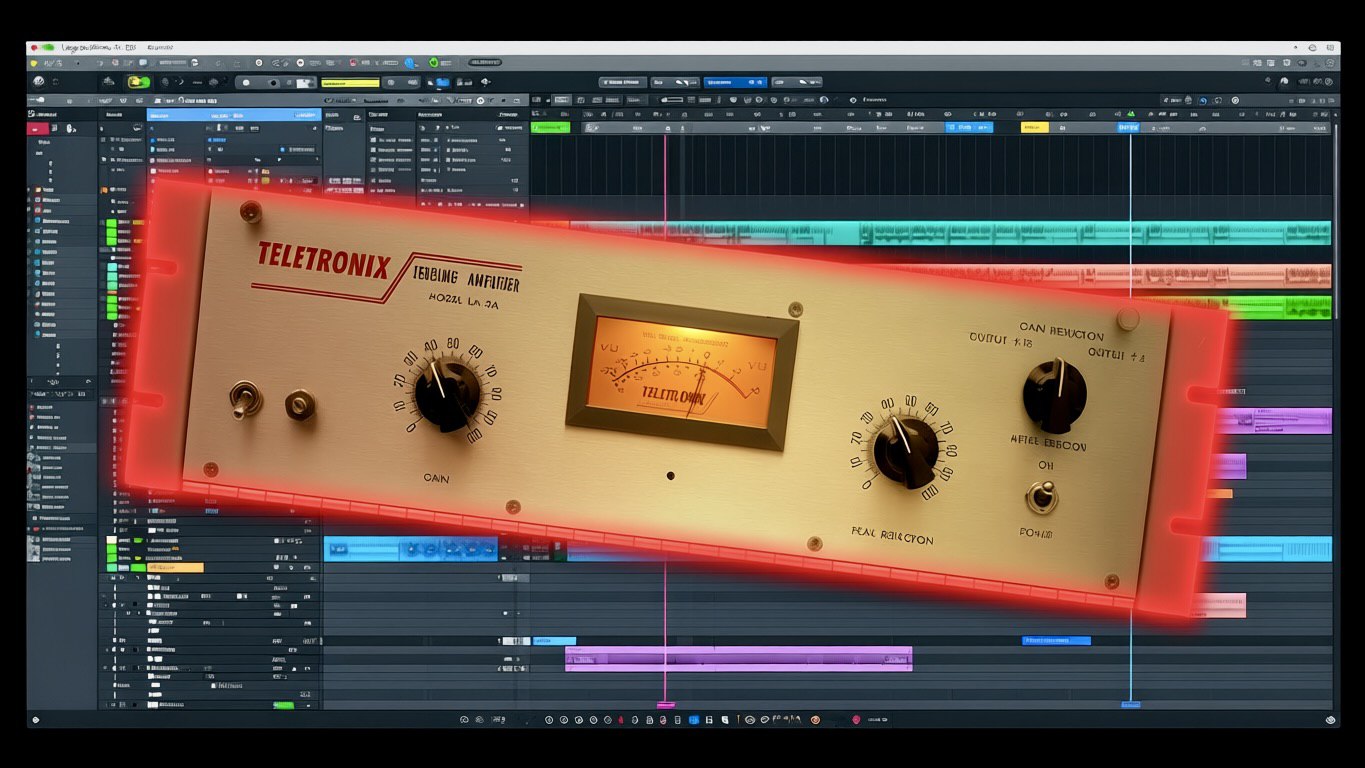Turn the Peak Reduction knob on the plugin
The height and width of the screenshot is (768, 1365).
pos(906,452)
